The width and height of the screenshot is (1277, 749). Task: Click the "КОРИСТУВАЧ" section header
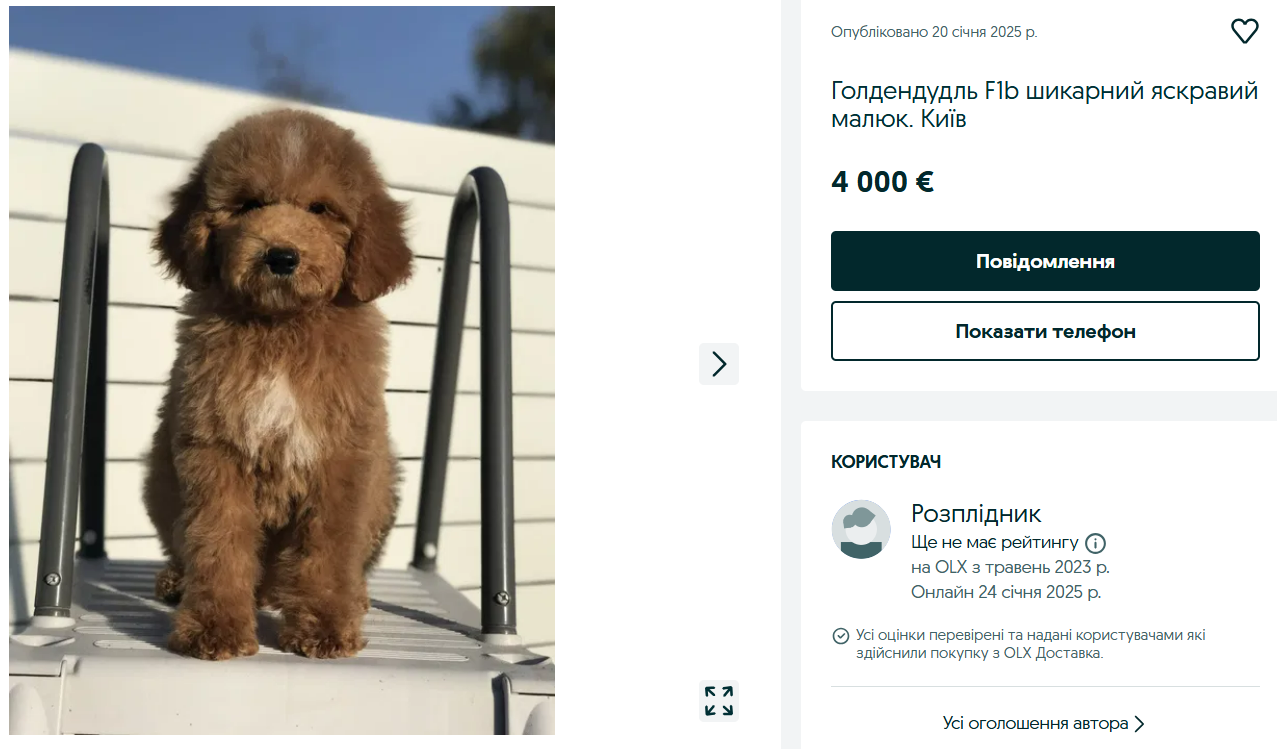(x=886, y=462)
